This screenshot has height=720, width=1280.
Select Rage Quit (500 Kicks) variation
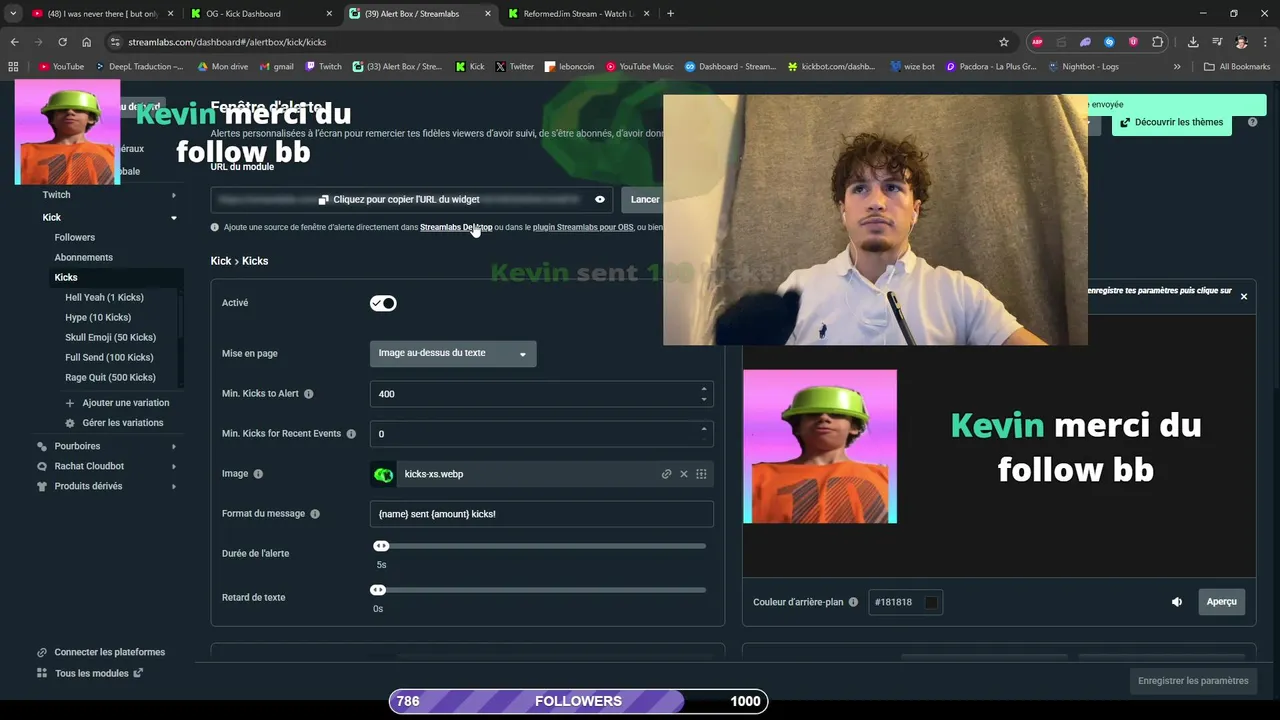pos(110,377)
